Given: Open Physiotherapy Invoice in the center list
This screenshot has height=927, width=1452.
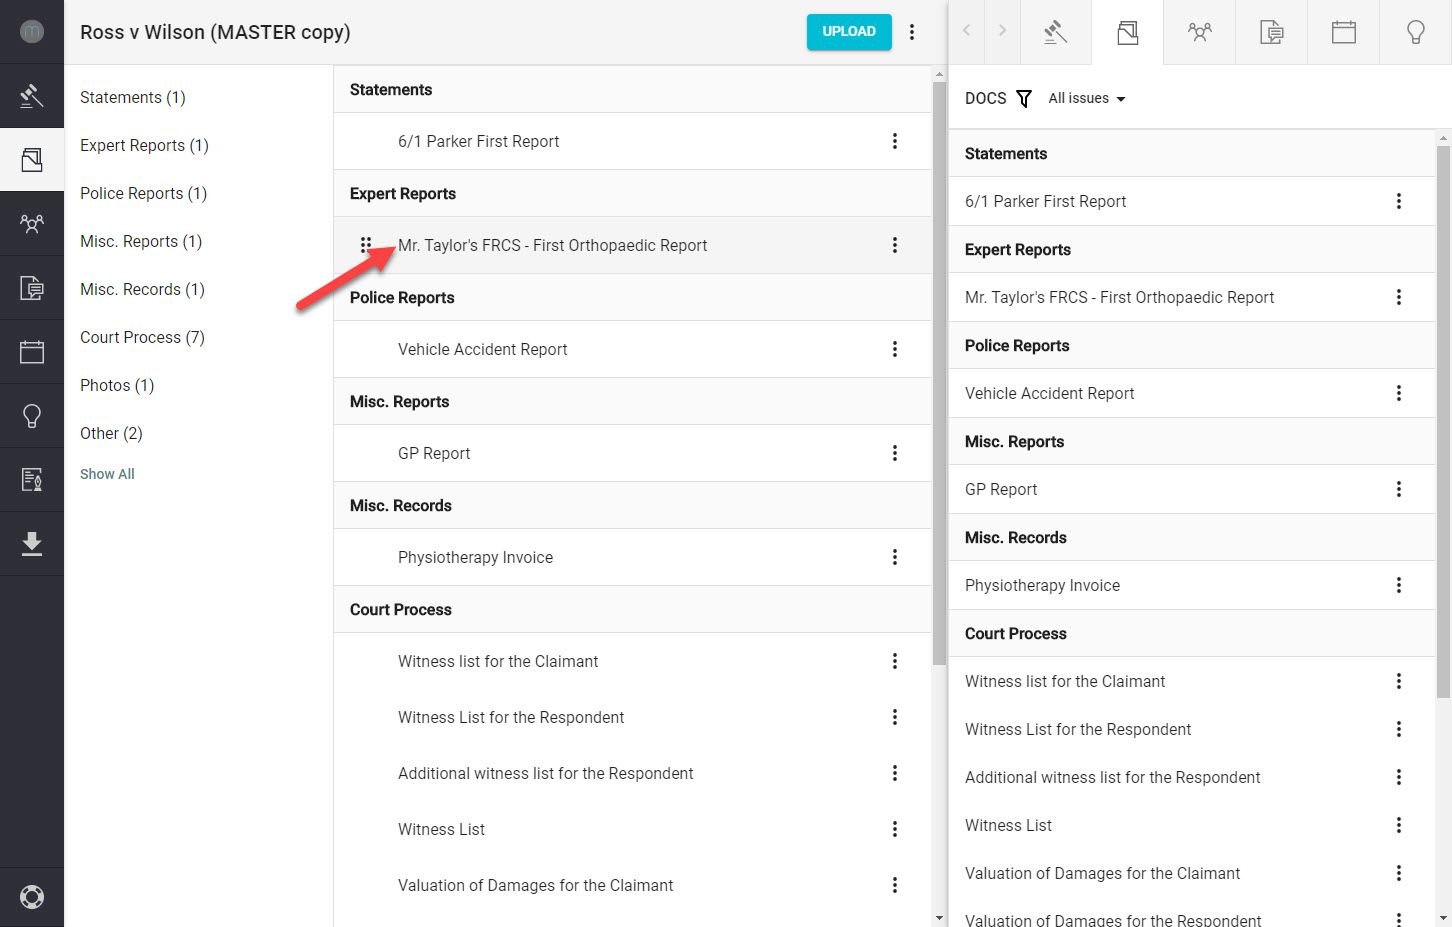Looking at the screenshot, I should [475, 557].
